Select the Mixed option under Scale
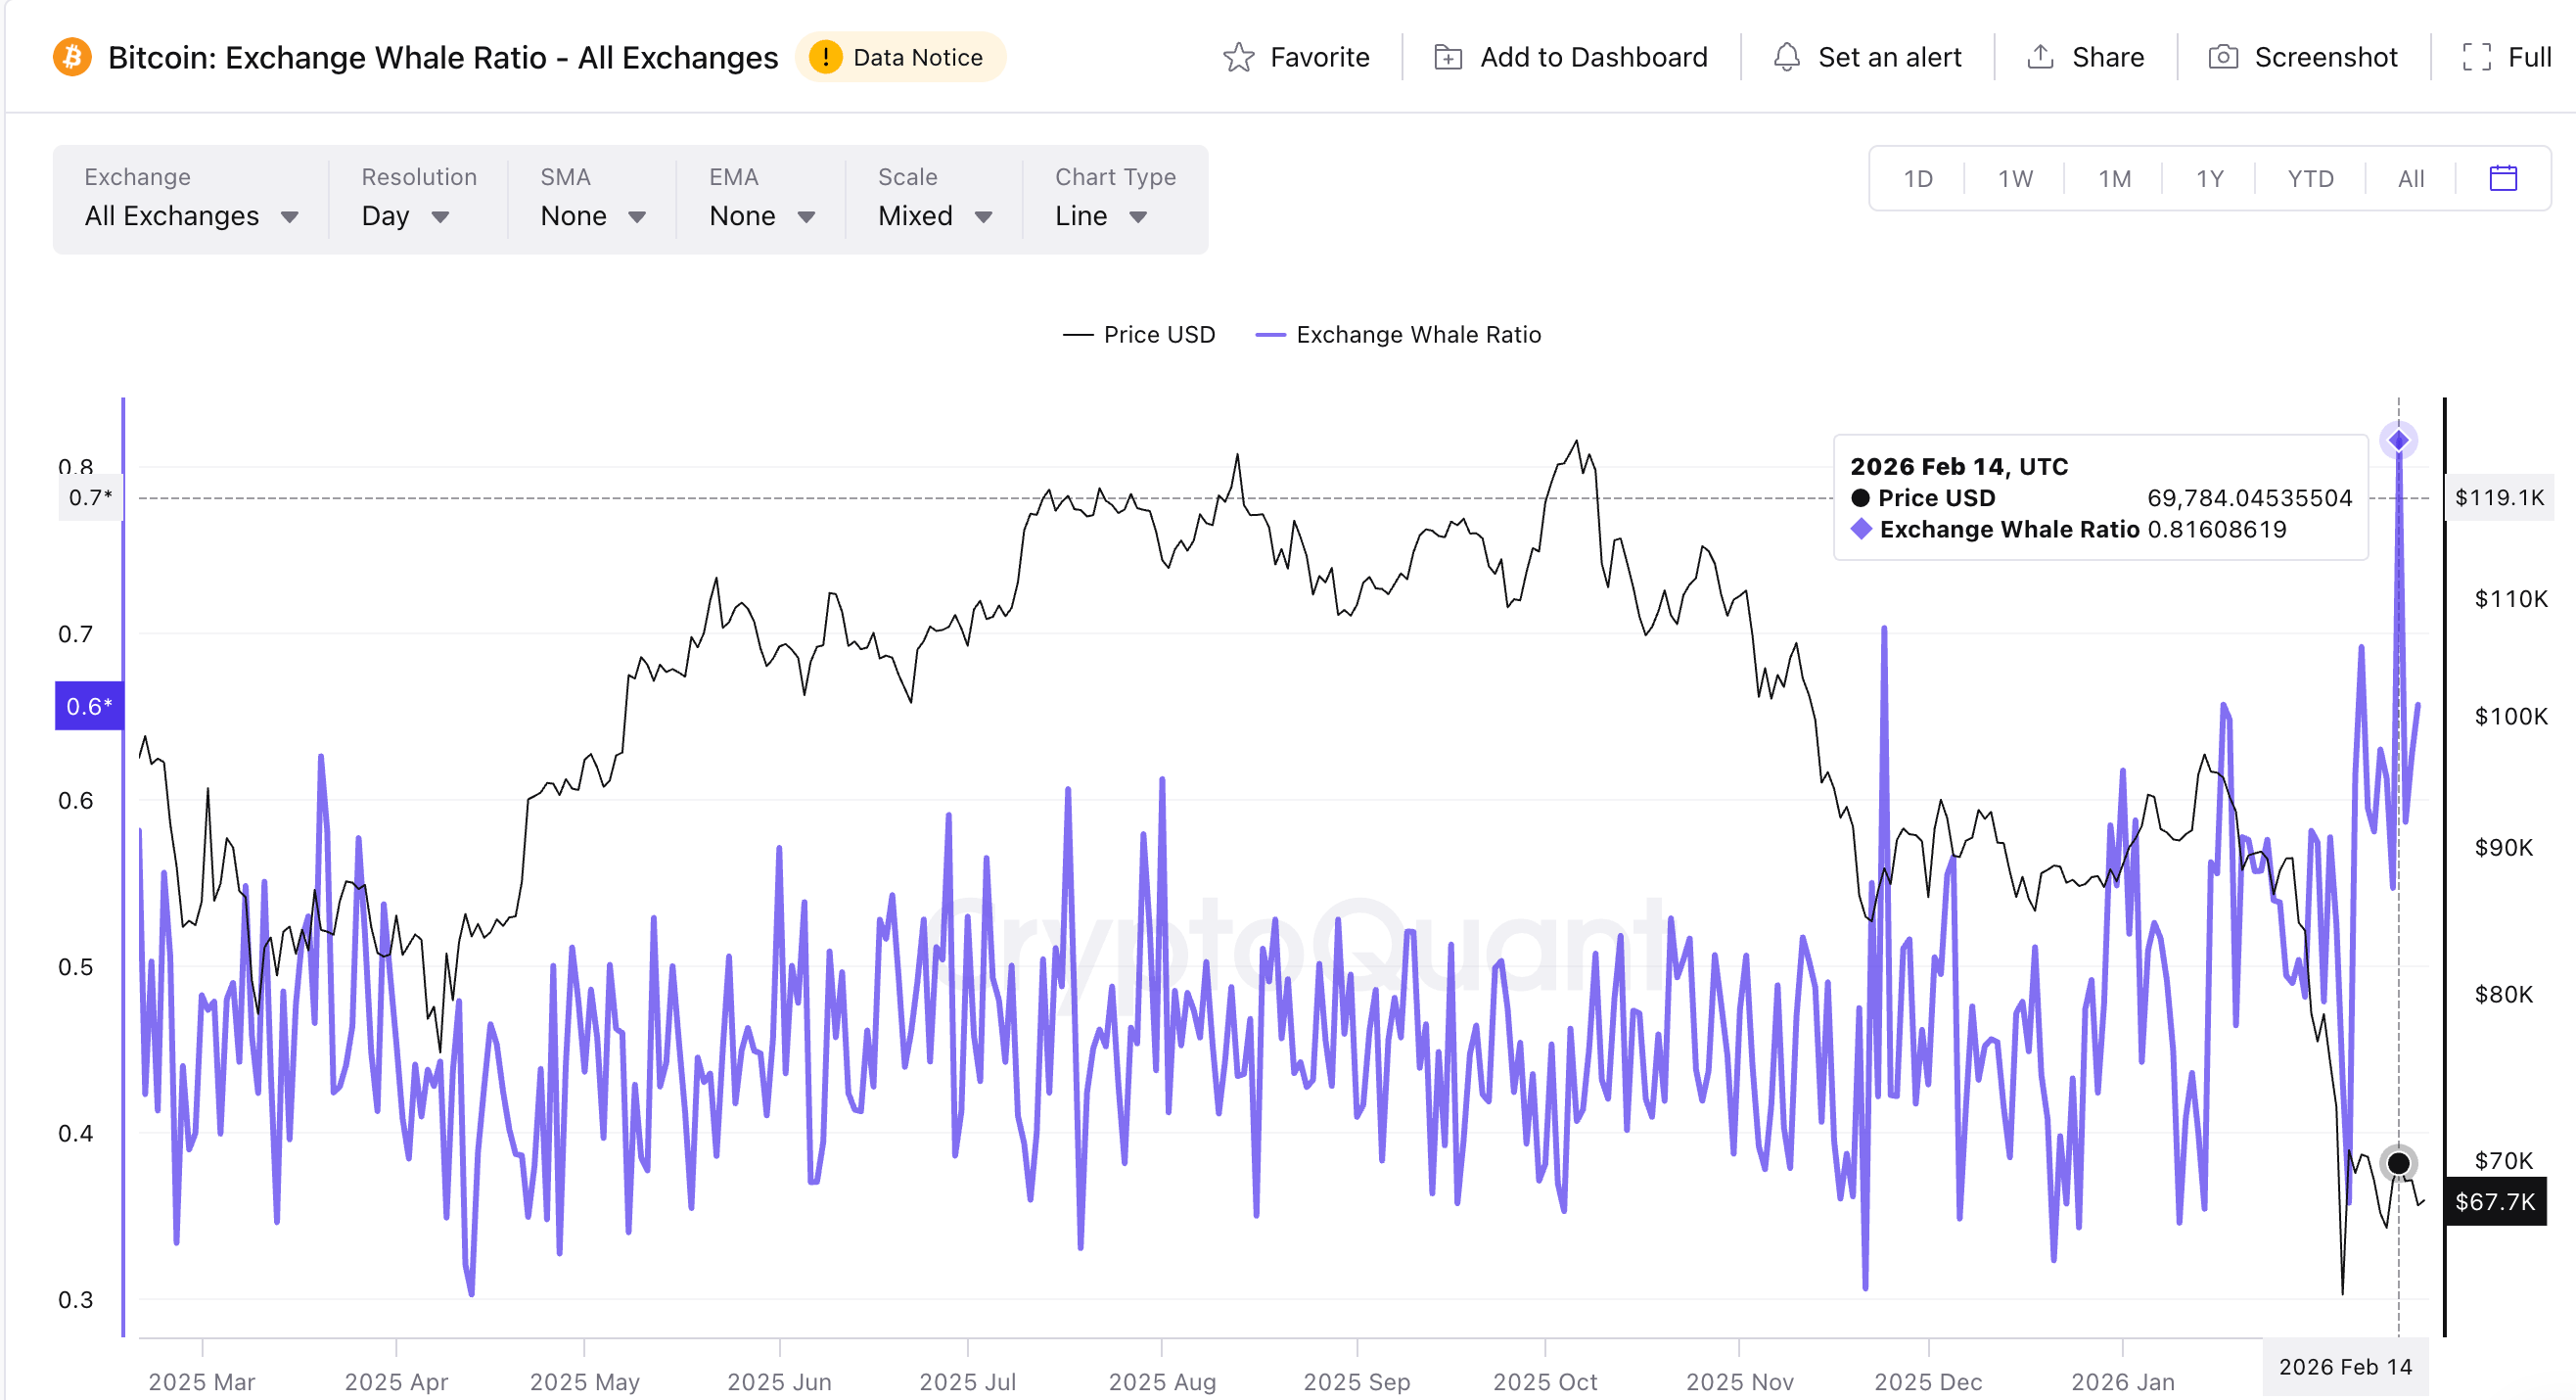2576x1400 pixels. 932,215
